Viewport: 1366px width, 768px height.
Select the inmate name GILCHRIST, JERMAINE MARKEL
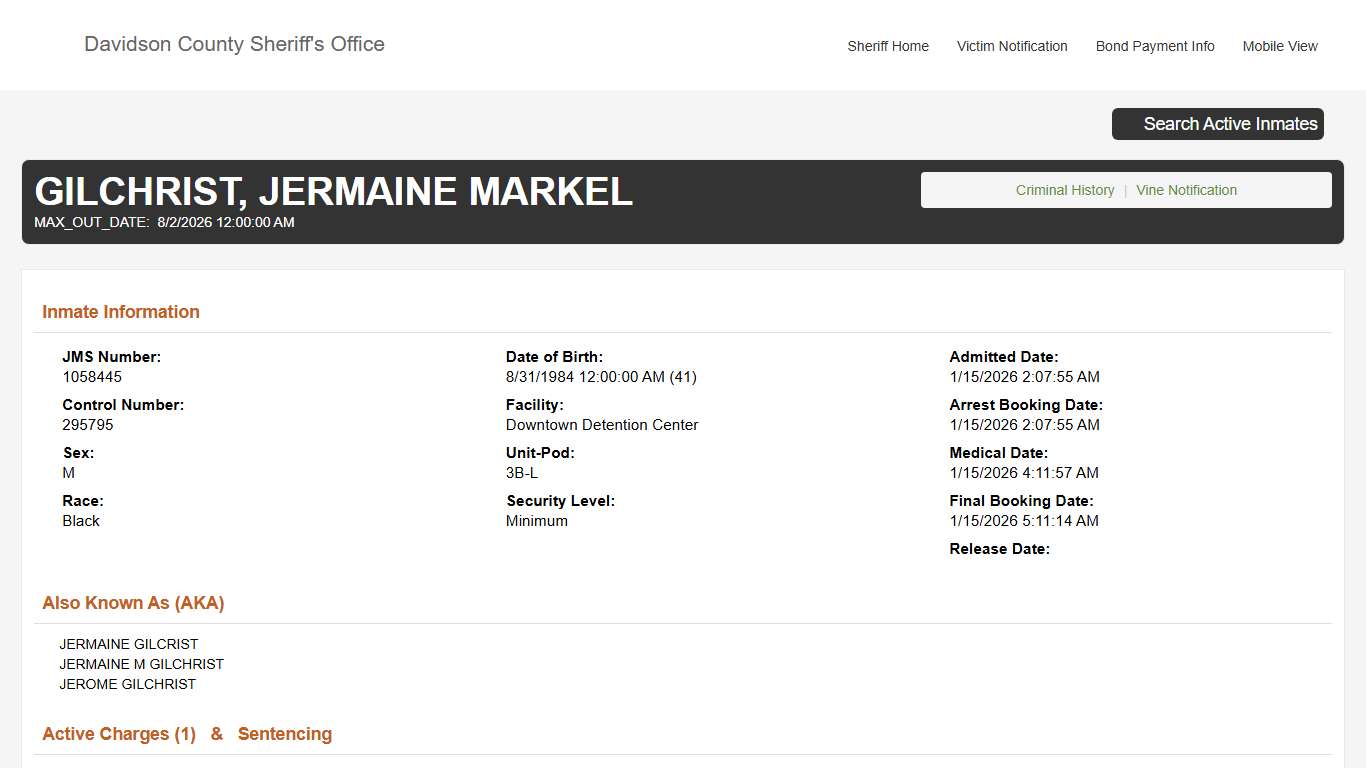(x=333, y=191)
